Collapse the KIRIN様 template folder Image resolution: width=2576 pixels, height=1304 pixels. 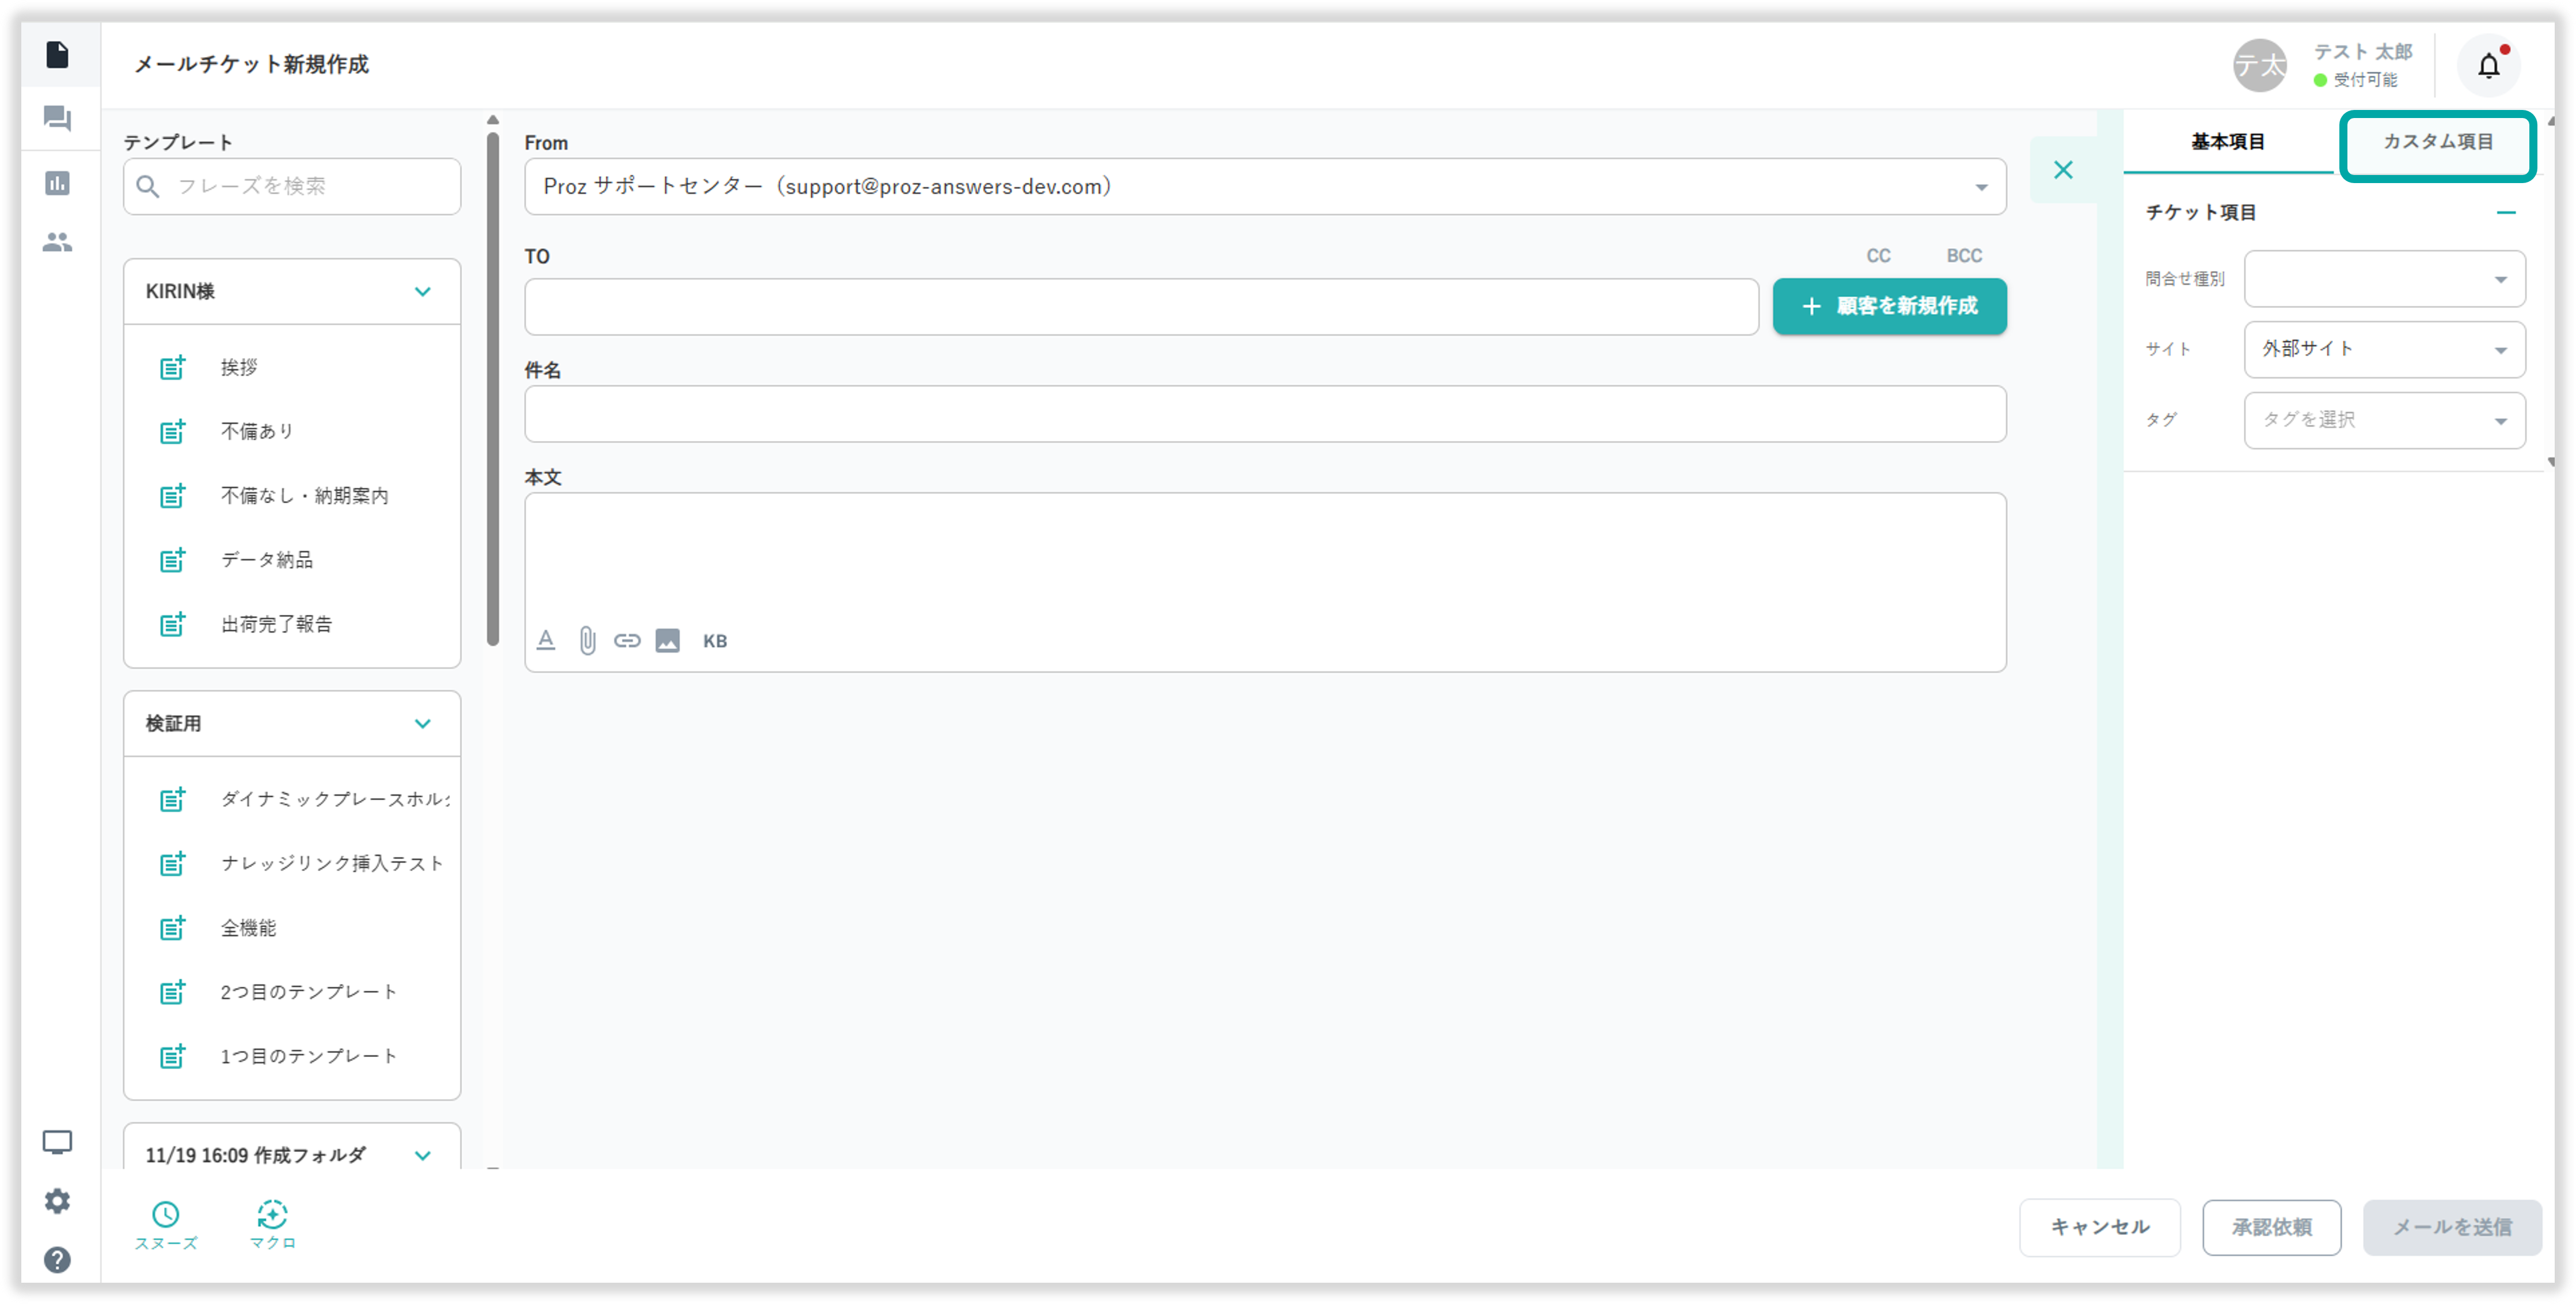coord(423,292)
